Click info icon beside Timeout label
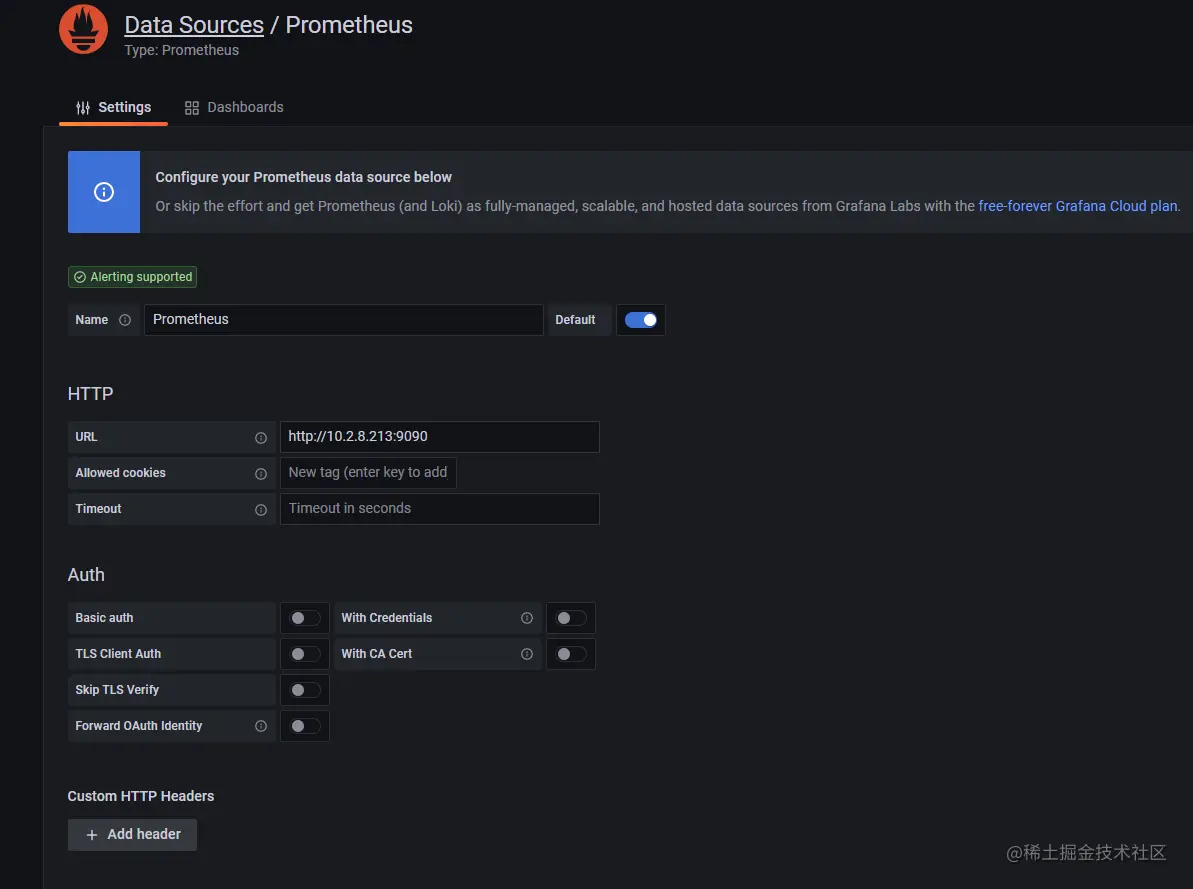 tap(261, 510)
